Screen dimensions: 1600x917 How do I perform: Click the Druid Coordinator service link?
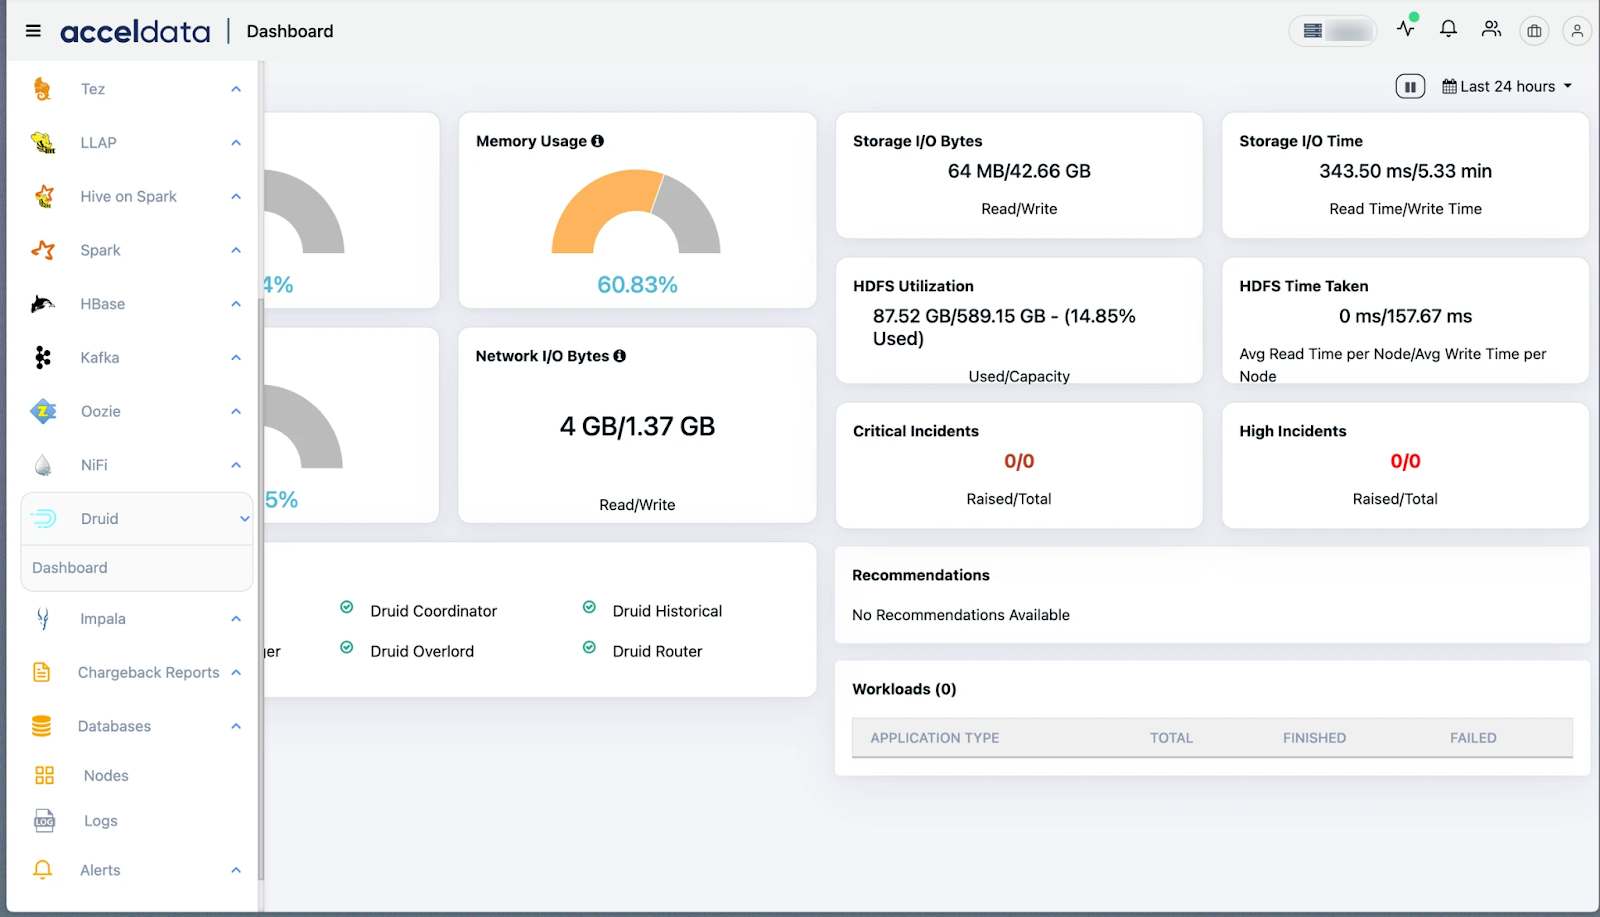(434, 611)
